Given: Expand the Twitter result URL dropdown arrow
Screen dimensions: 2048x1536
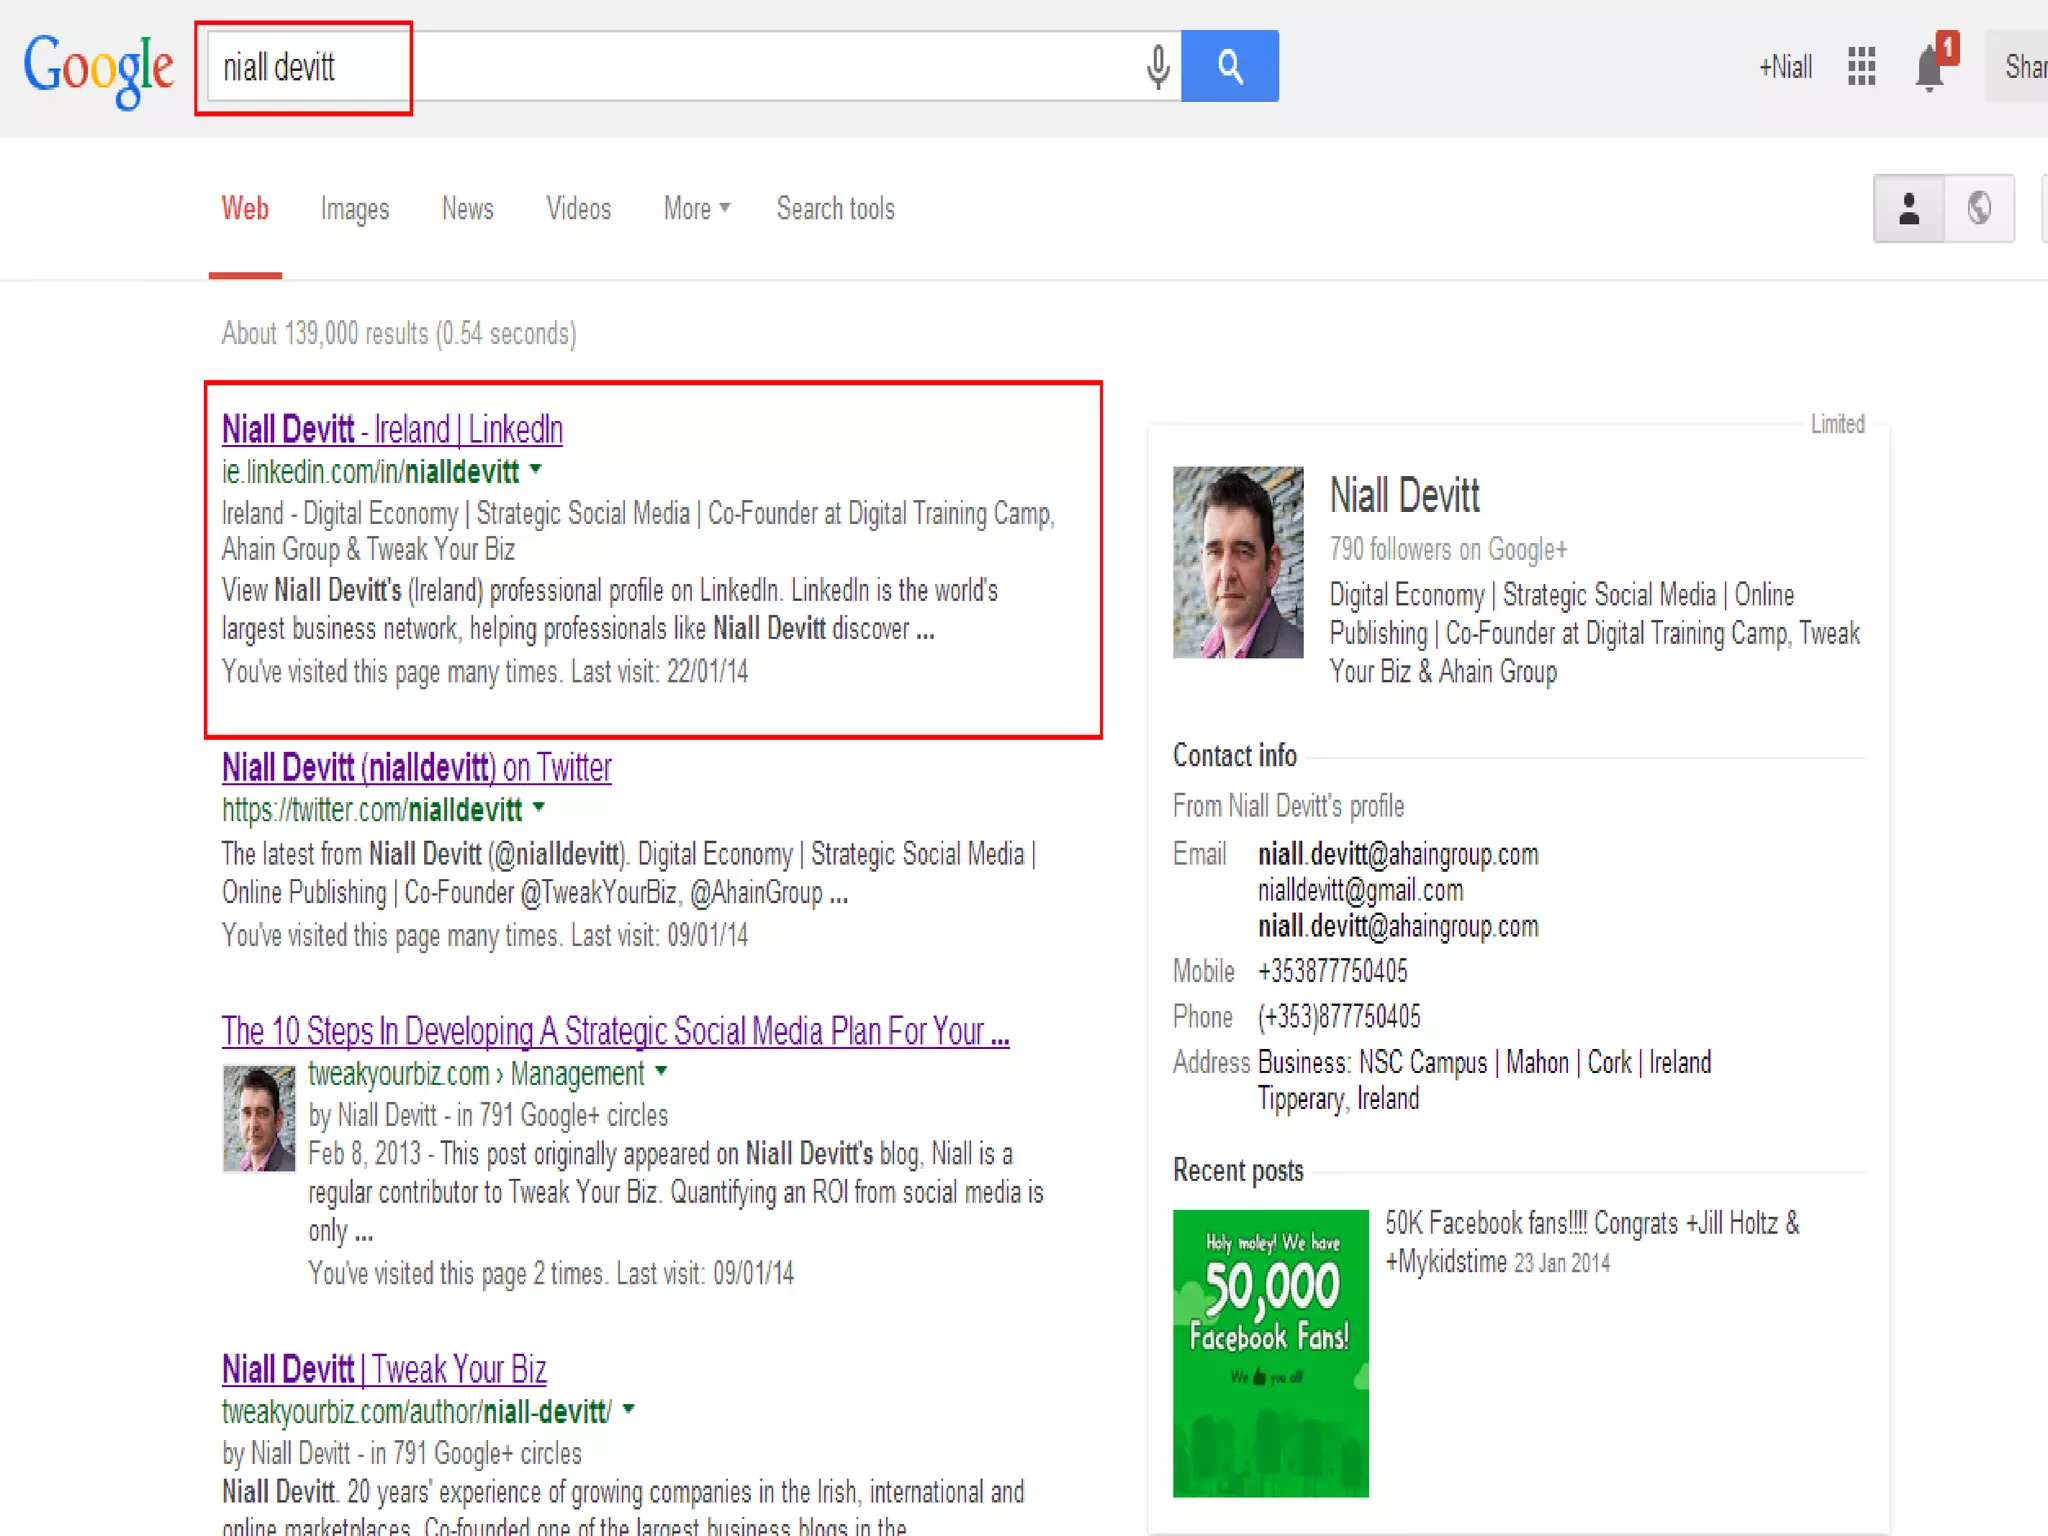Looking at the screenshot, I should pyautogui.click(x=539, y=807).
